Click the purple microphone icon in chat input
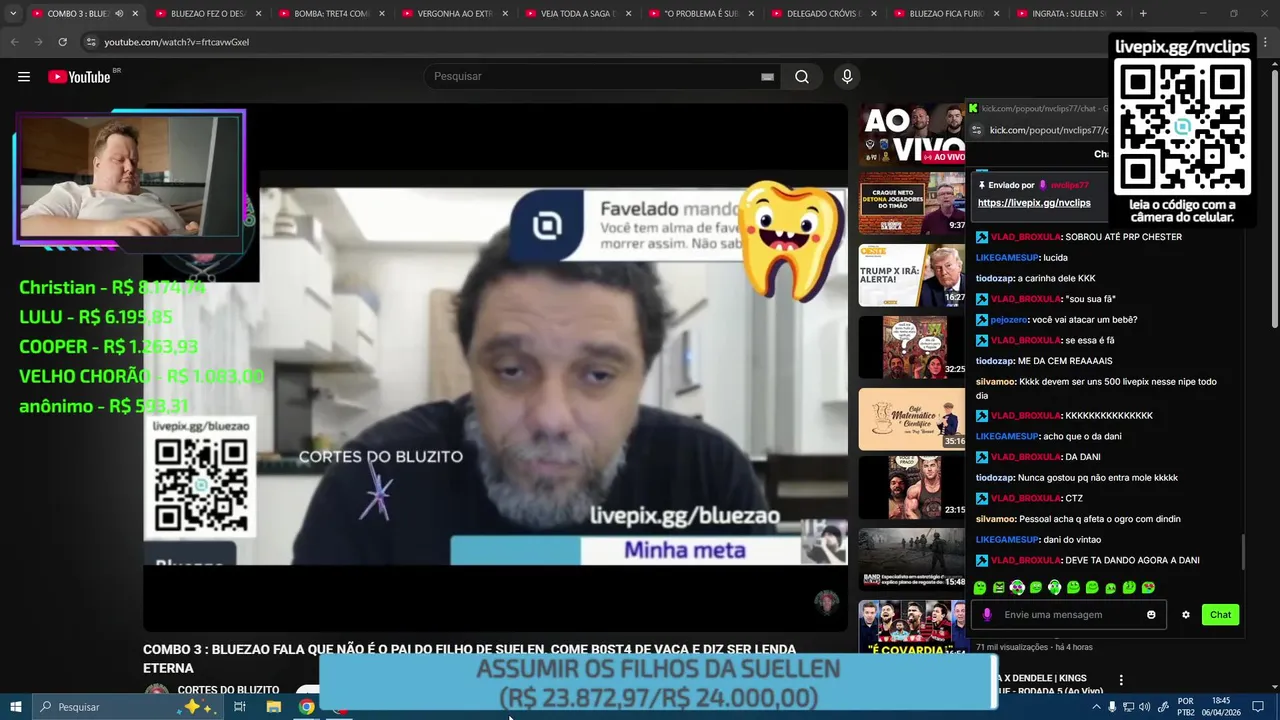Screen dimensions: 1280x720 click(987, 615)
